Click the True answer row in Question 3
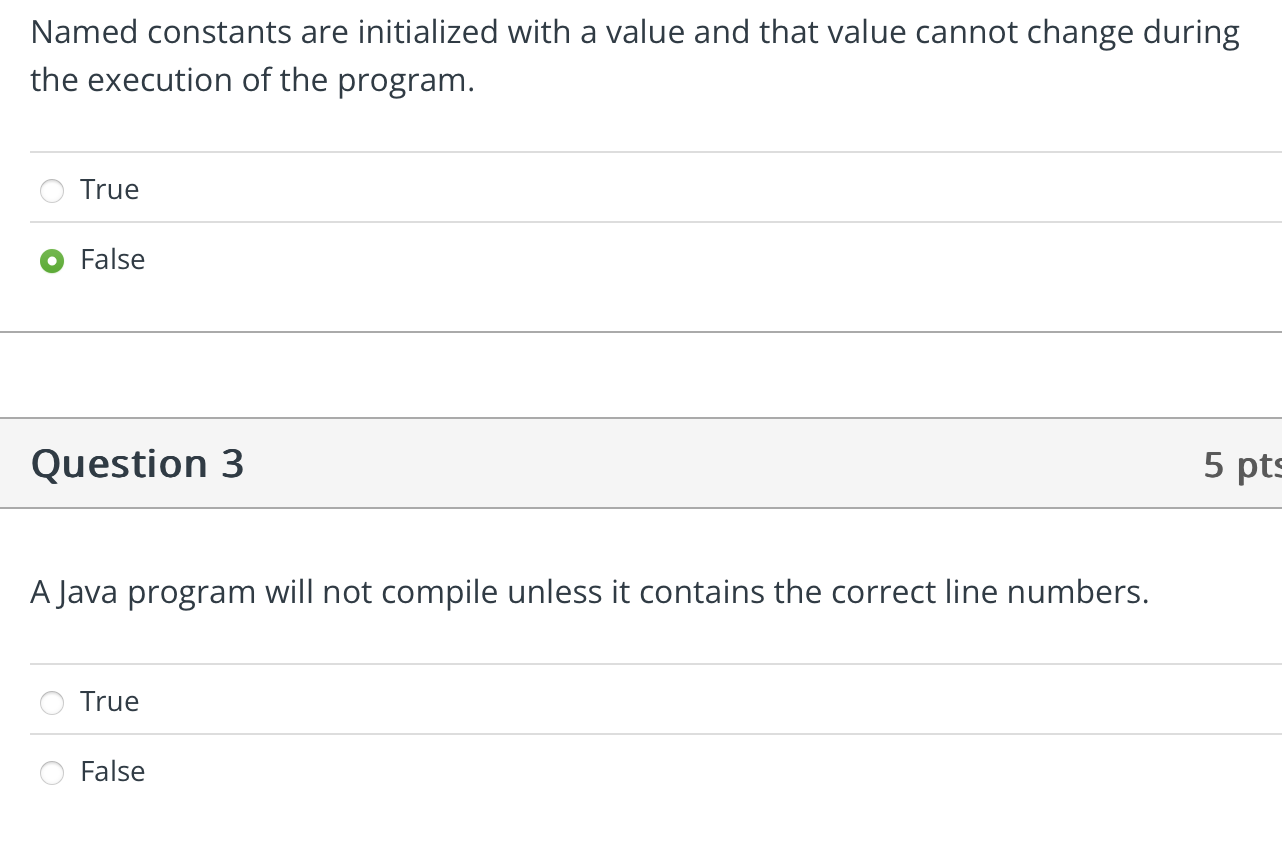 point(400,702)
